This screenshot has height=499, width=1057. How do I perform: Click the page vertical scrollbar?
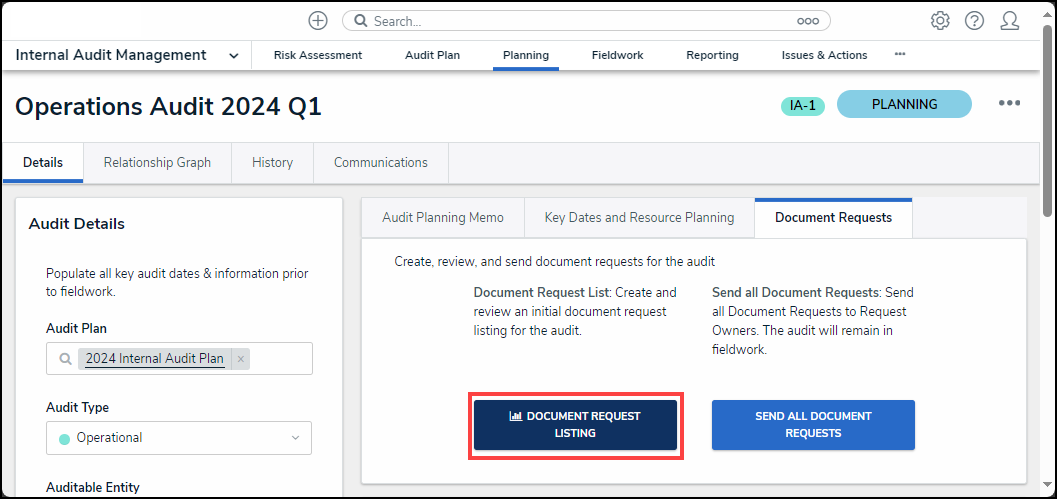tap(1047, 120)
